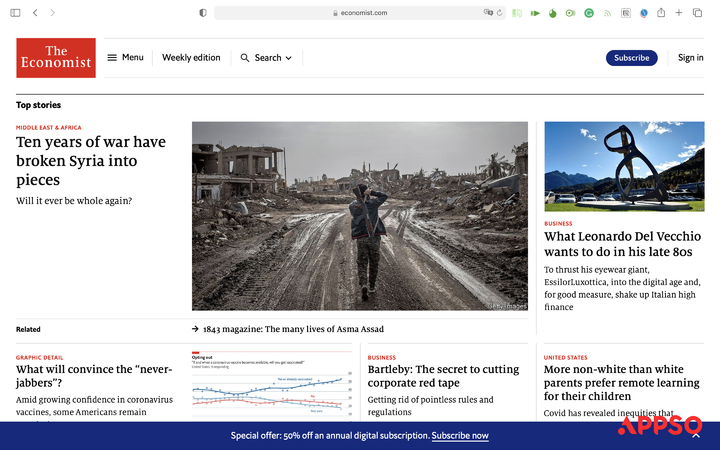Open the Middle East & Africa section
The image size is (720, 450).
click(x=49, y=128)
